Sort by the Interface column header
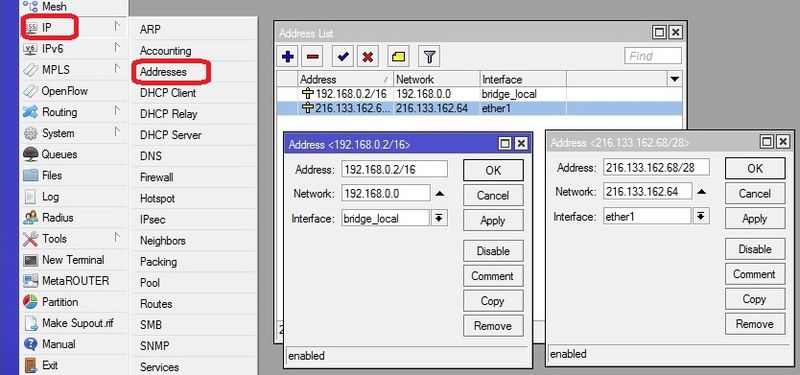This screenshot has height=375, width=800. [523, 80]
